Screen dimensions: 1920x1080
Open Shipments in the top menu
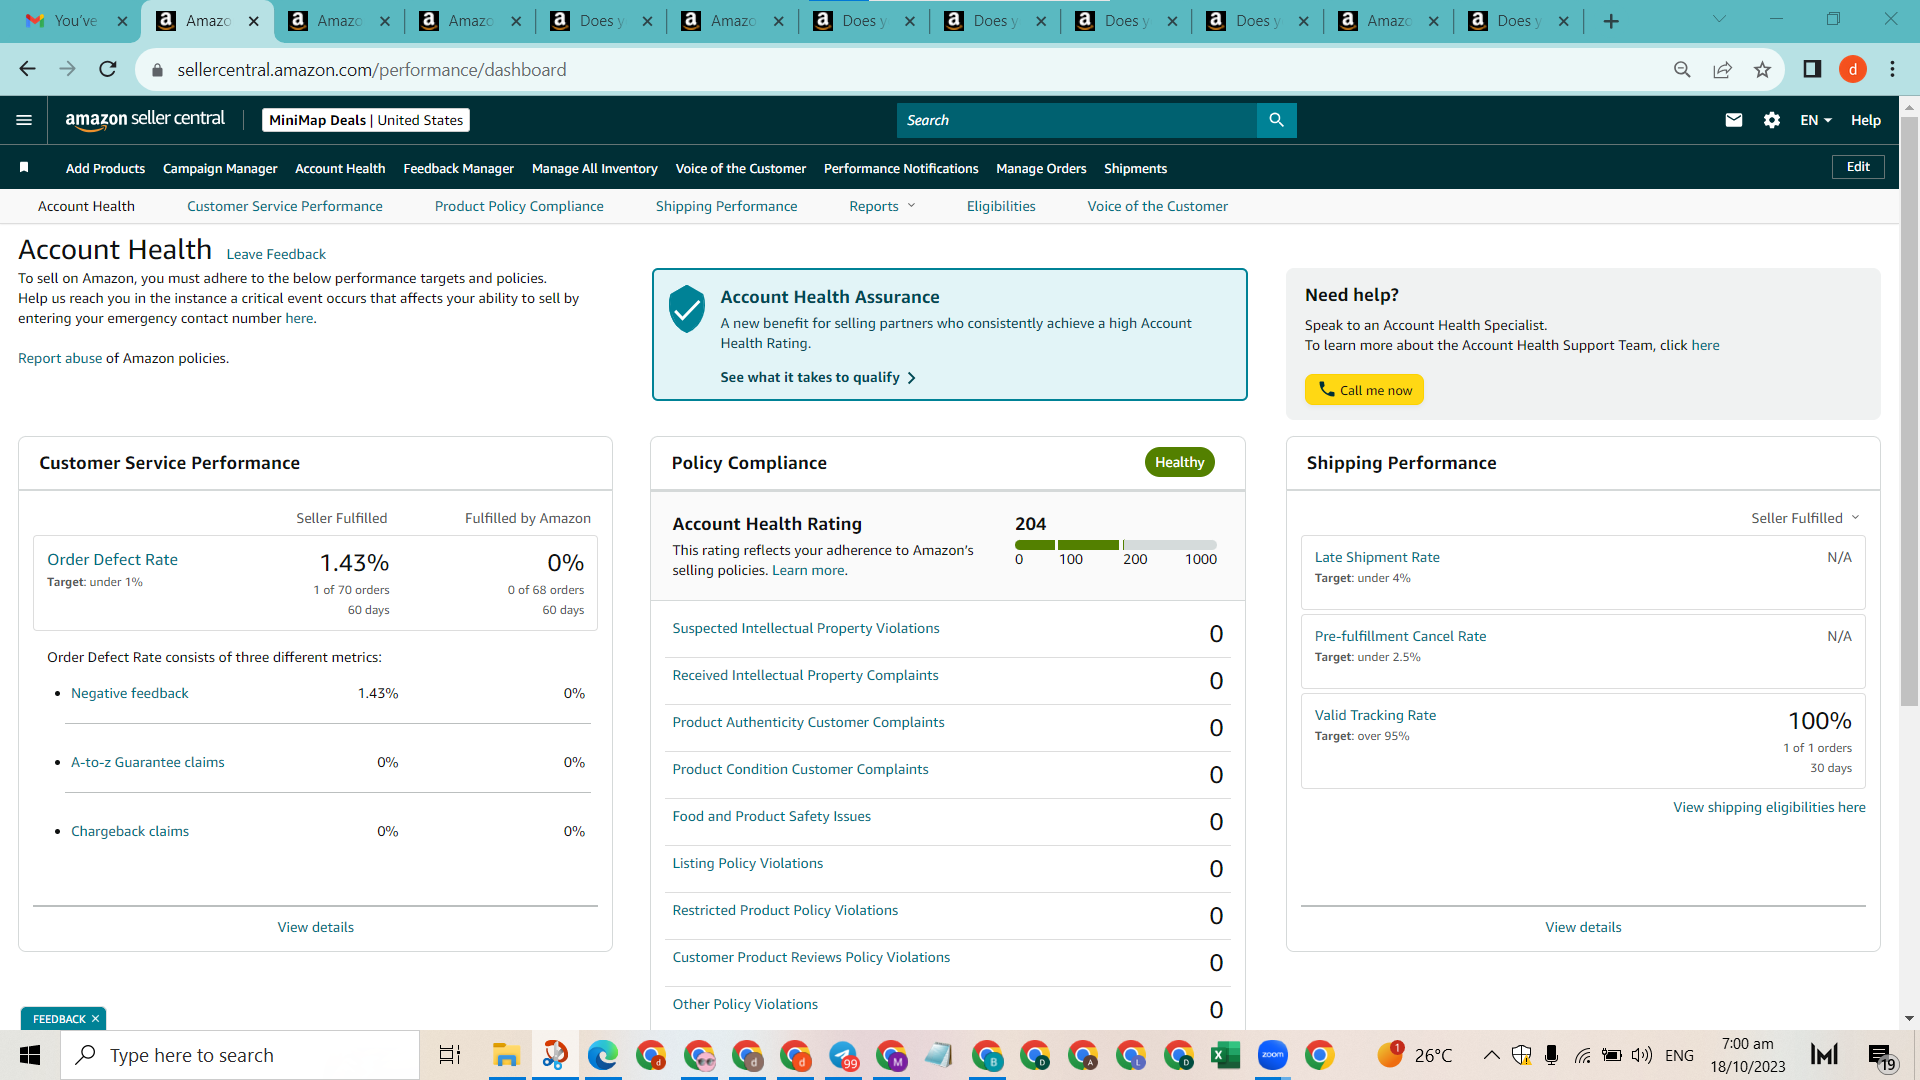pyautogui.click(x=1135, y=168)
